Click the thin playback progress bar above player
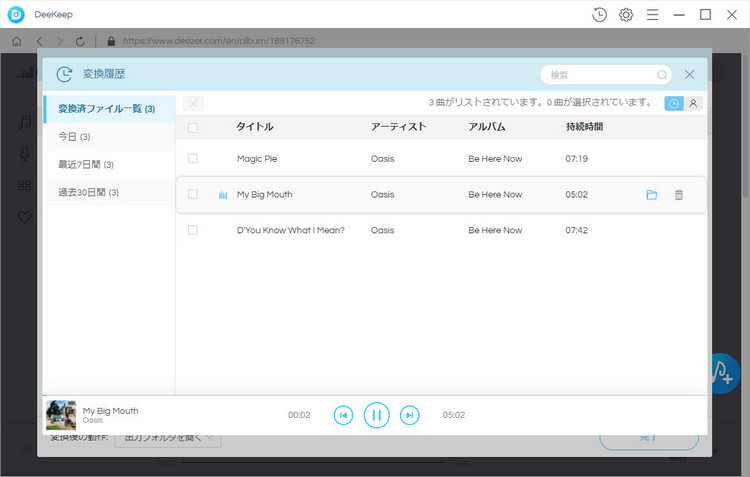 point(375,396)
